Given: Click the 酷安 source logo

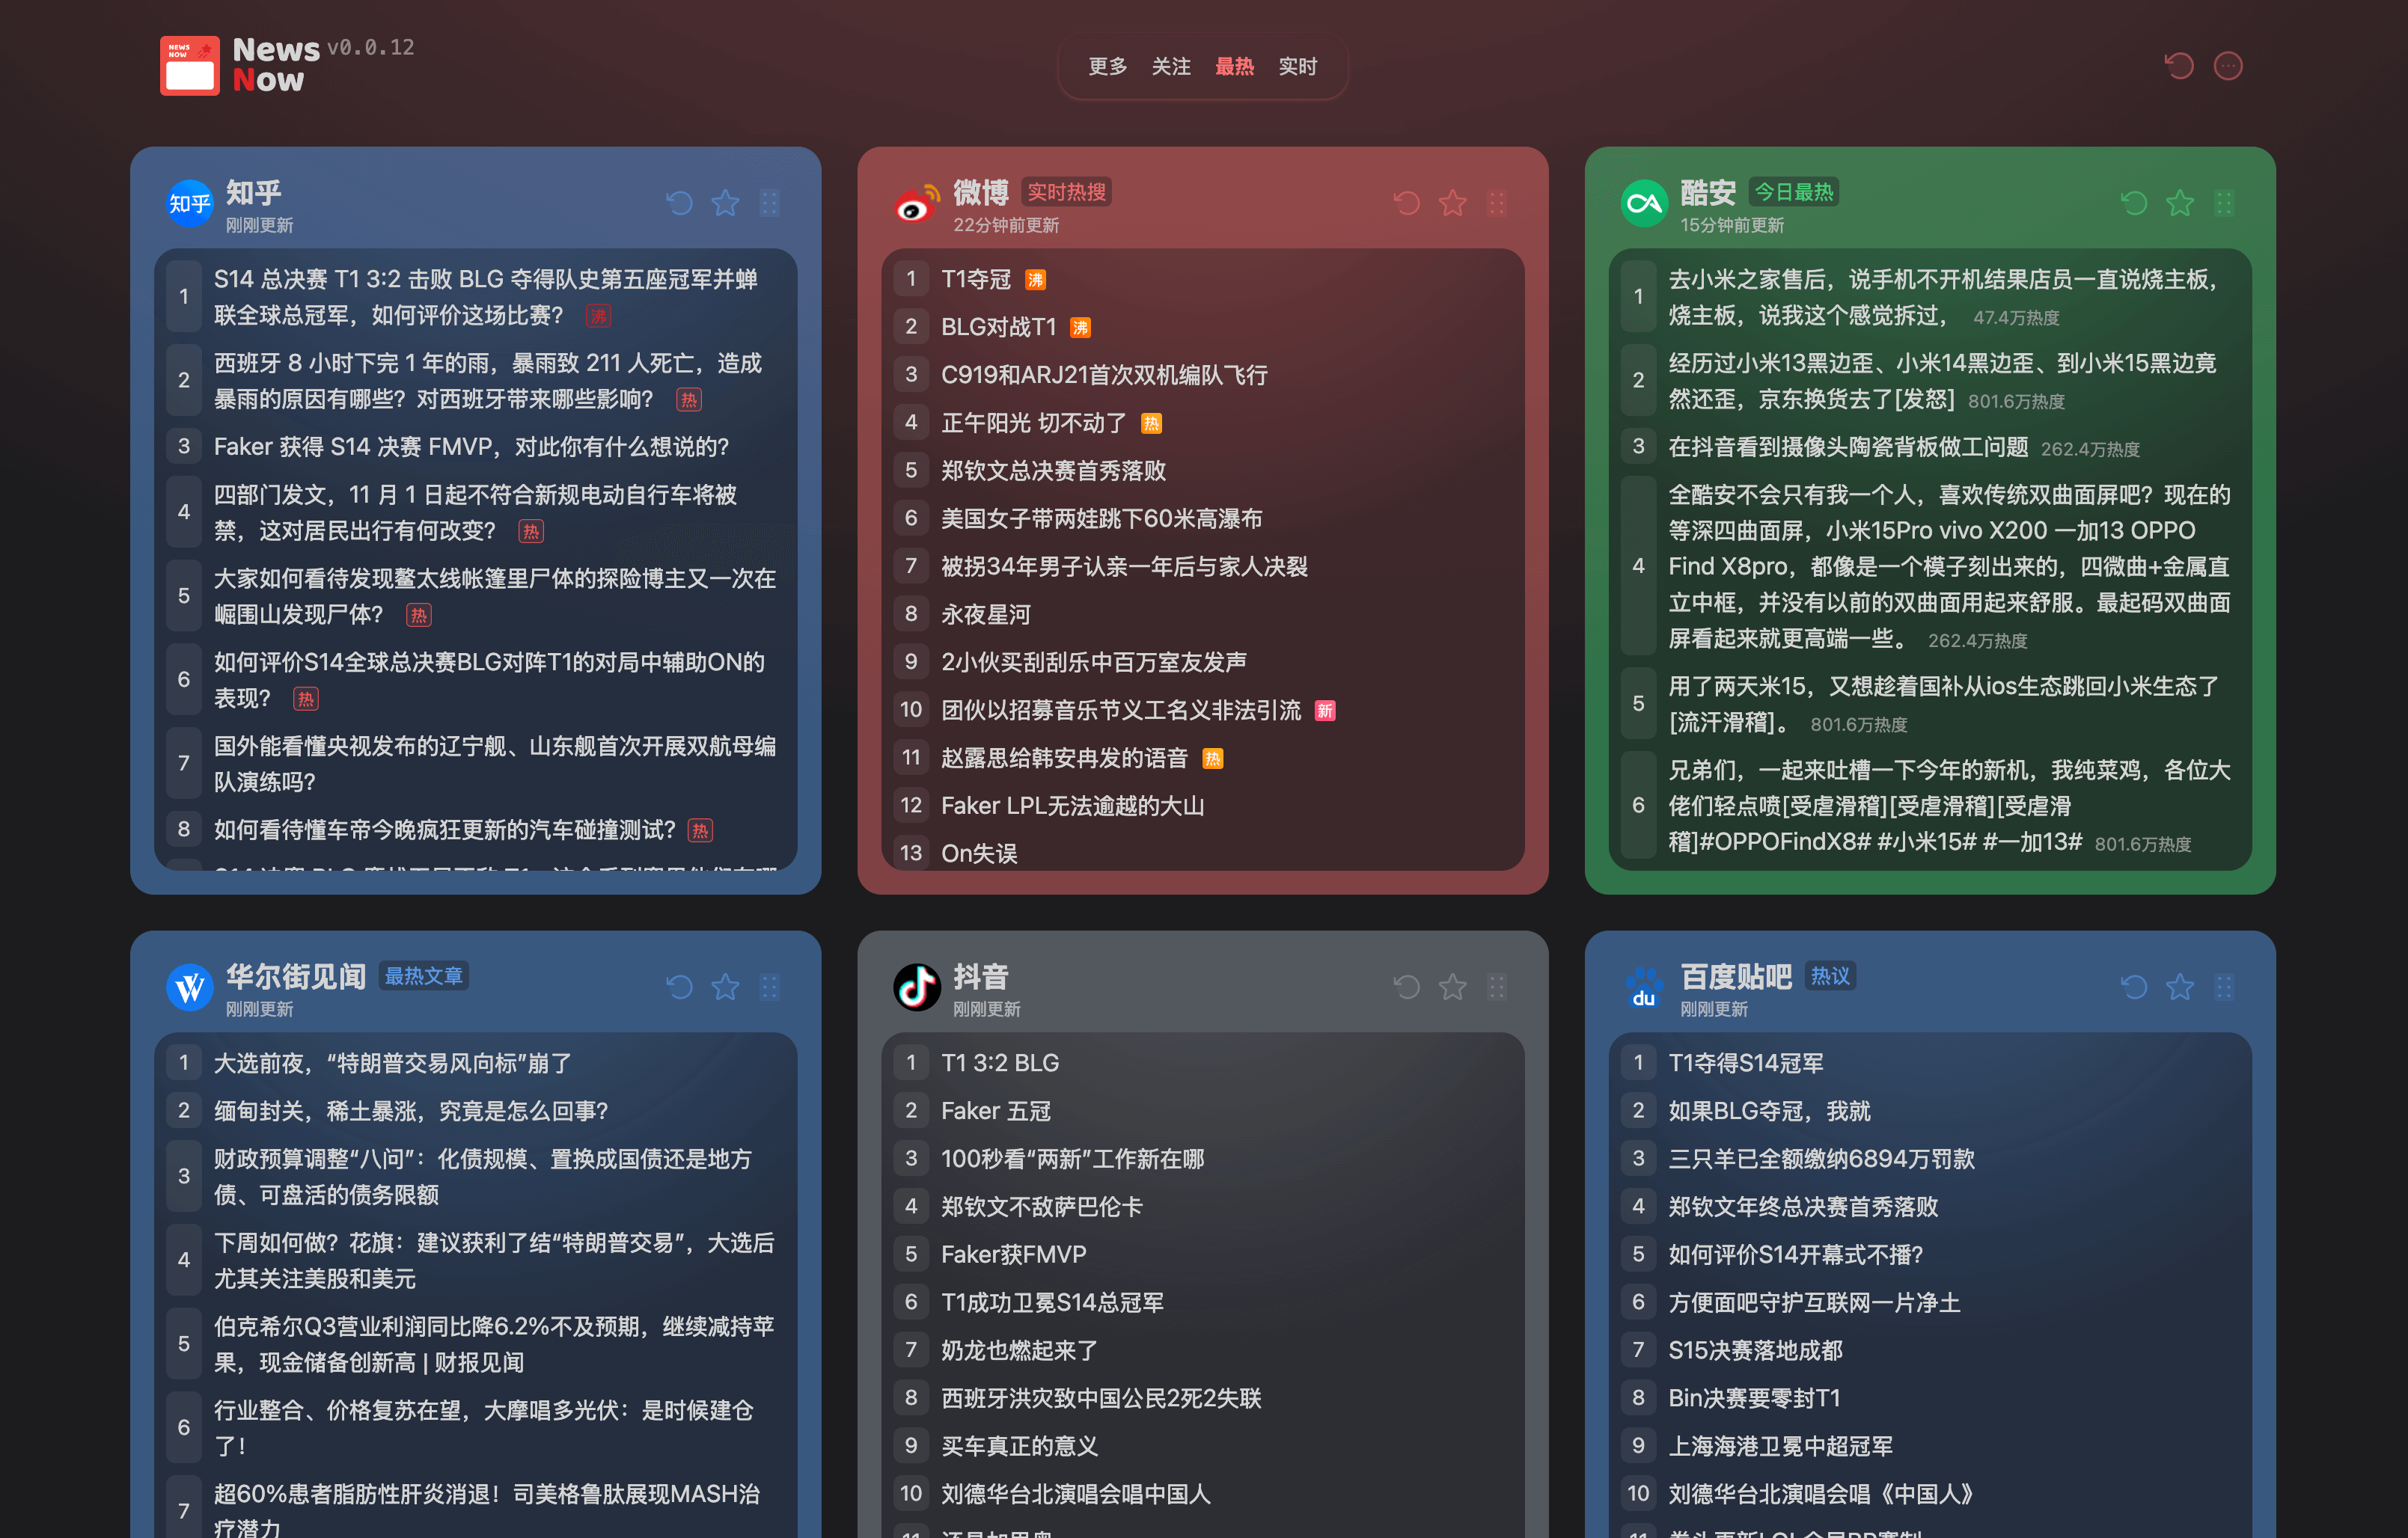Looking at the screenshot, I should click(x=1644, y=203).
